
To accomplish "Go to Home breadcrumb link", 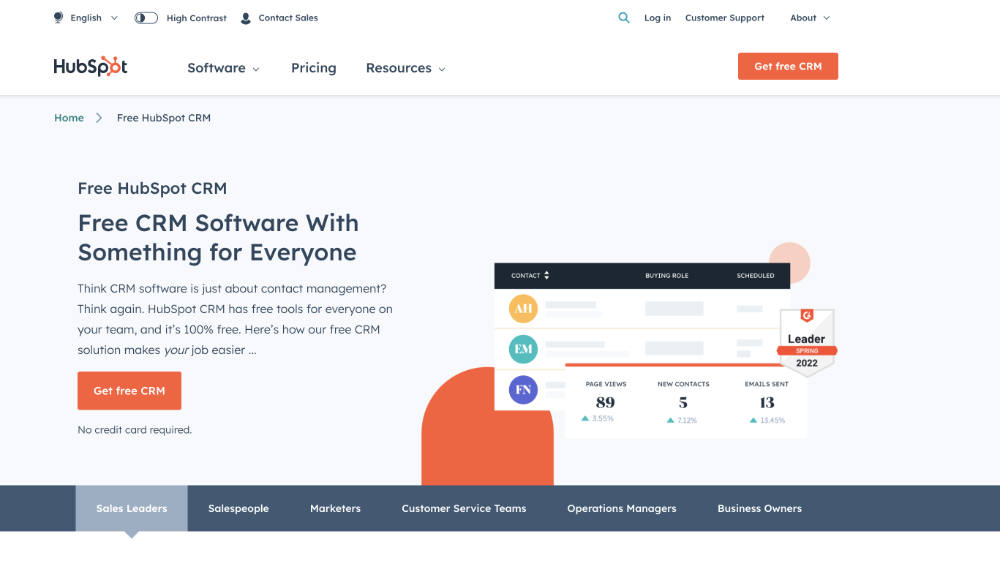I will tap(69, 118).
